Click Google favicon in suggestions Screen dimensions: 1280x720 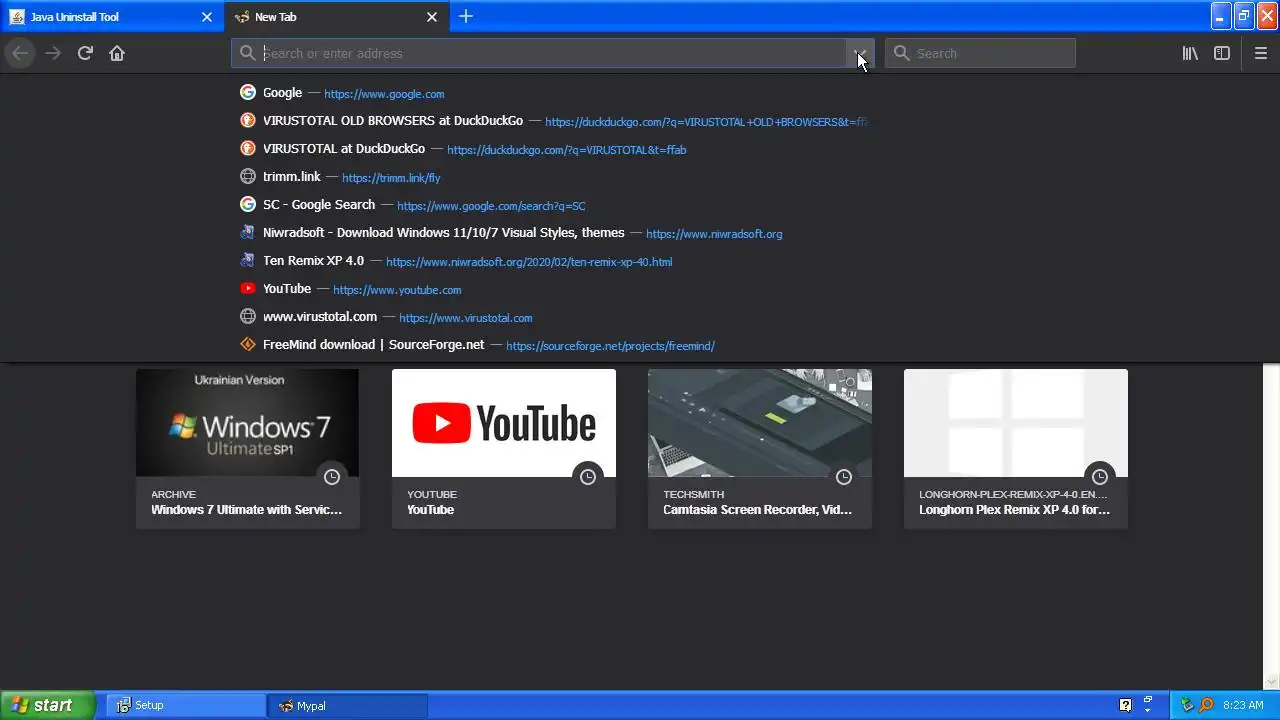point(248,93)
